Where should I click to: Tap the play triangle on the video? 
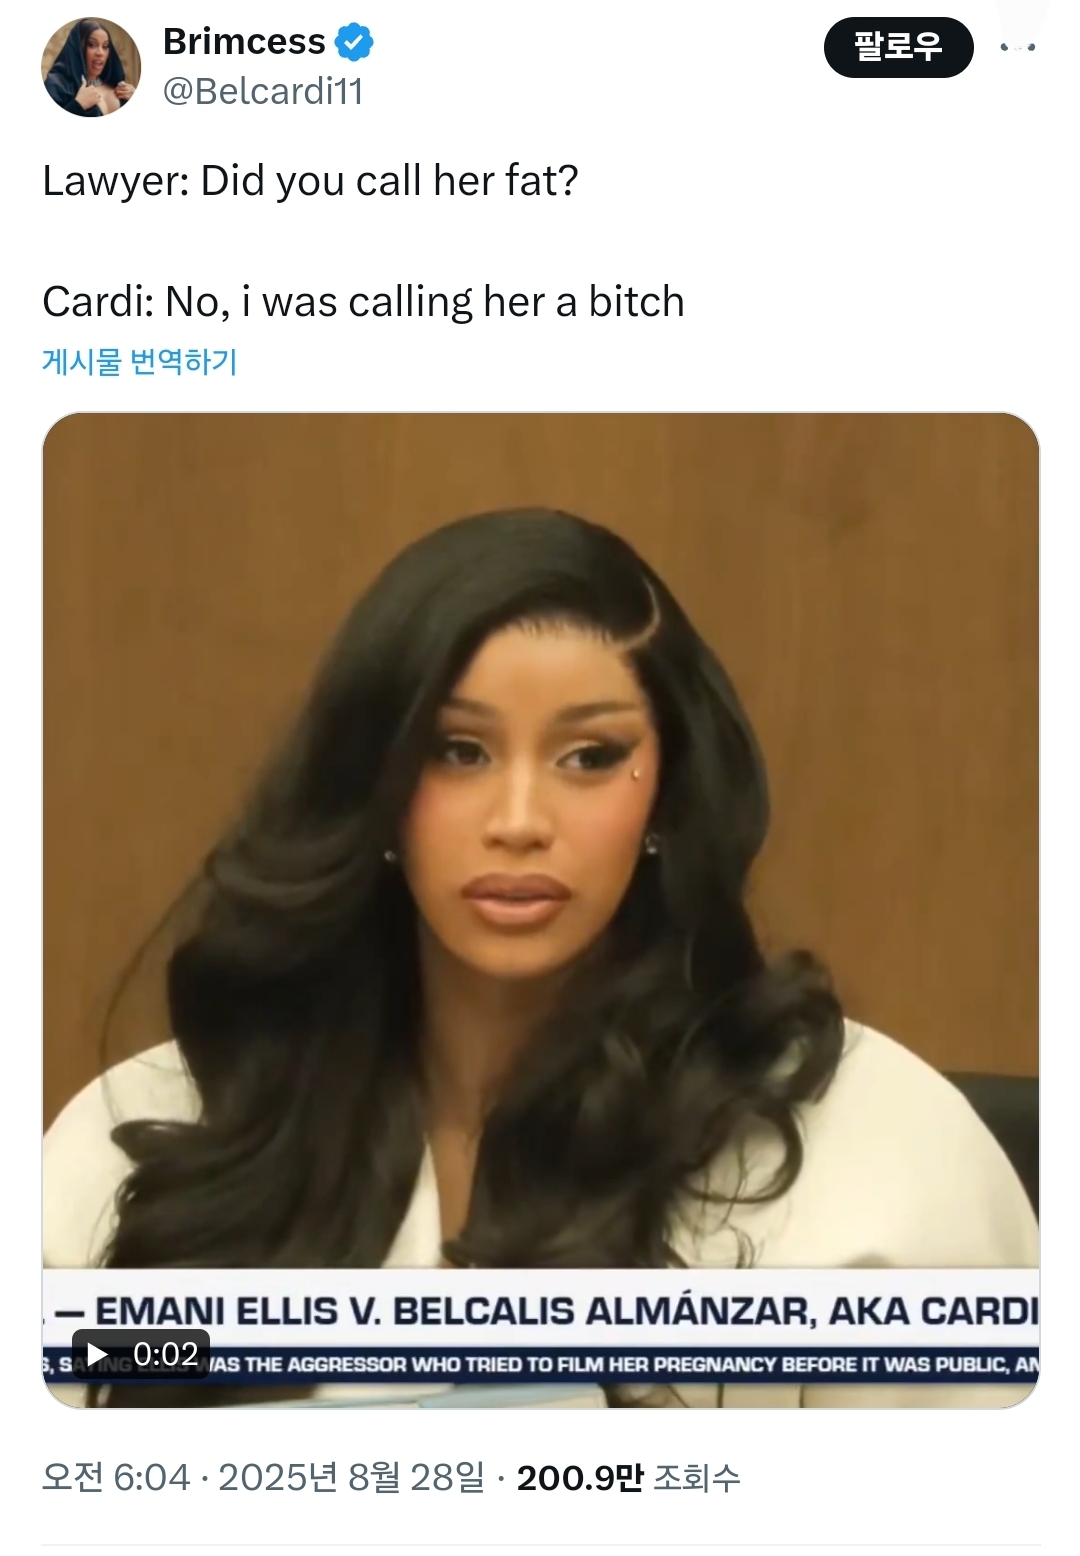click(x=98, y=1354)
